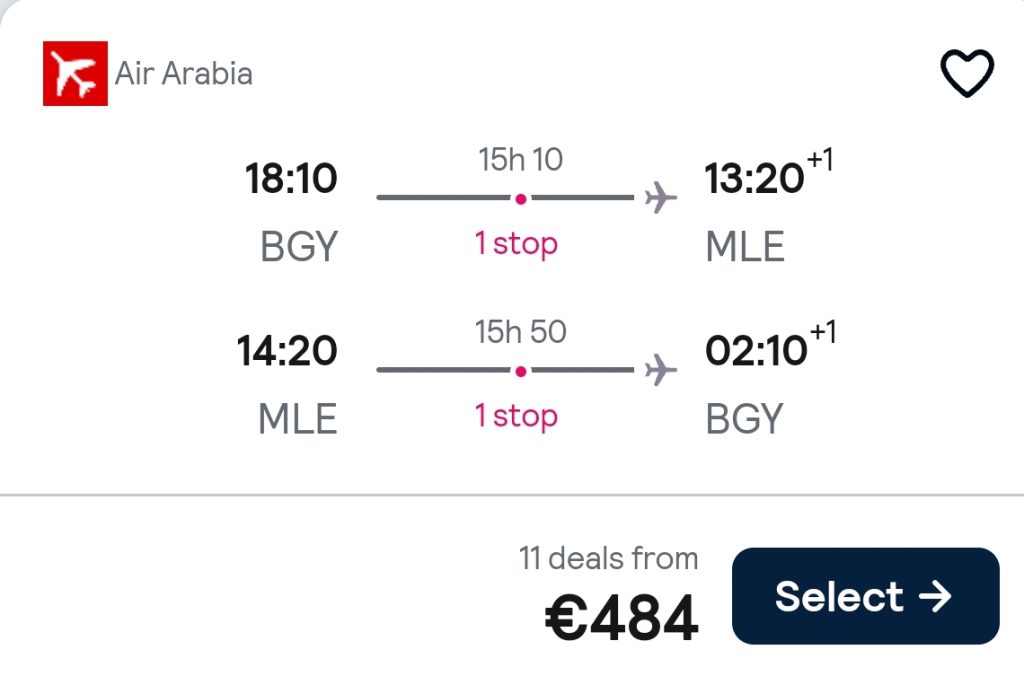Click the arrow on the Select button
Viewport: 1024px width, 676px height.
coord(935,596)
